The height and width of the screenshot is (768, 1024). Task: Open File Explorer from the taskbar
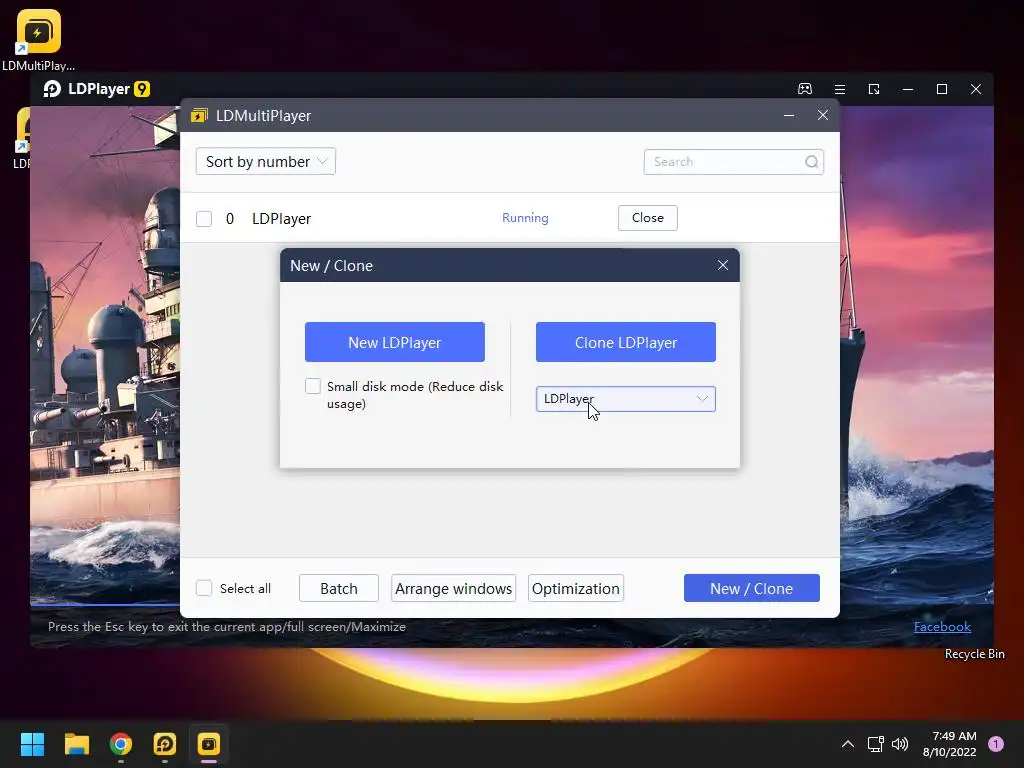pyautogui.click(x=76, y=744)
